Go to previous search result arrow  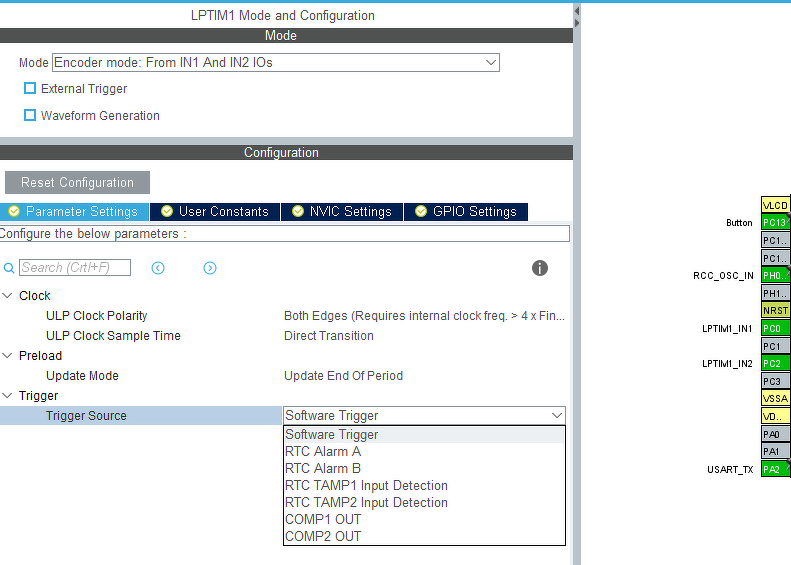coord(158,268)
